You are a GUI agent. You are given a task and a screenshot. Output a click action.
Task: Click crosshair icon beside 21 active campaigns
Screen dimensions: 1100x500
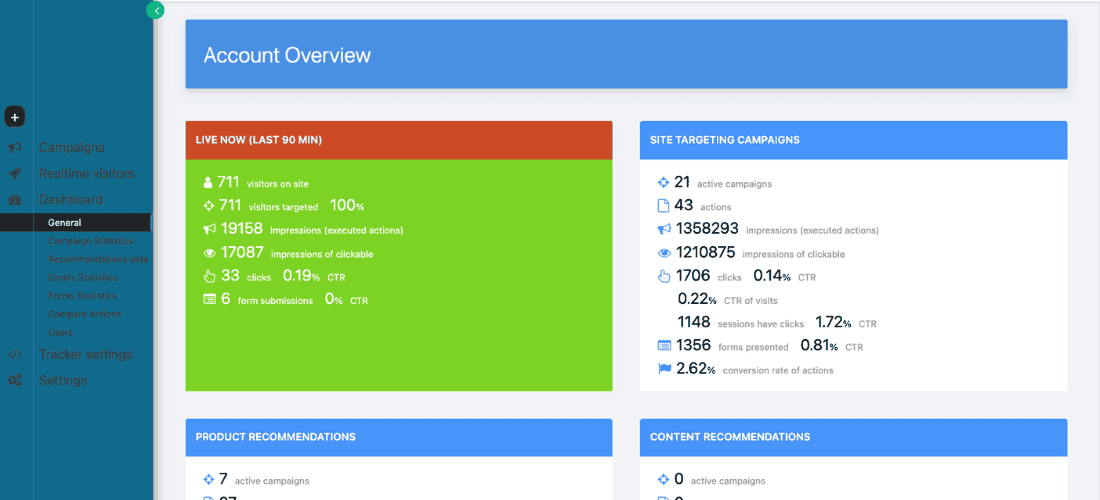[x=663, y=183]
